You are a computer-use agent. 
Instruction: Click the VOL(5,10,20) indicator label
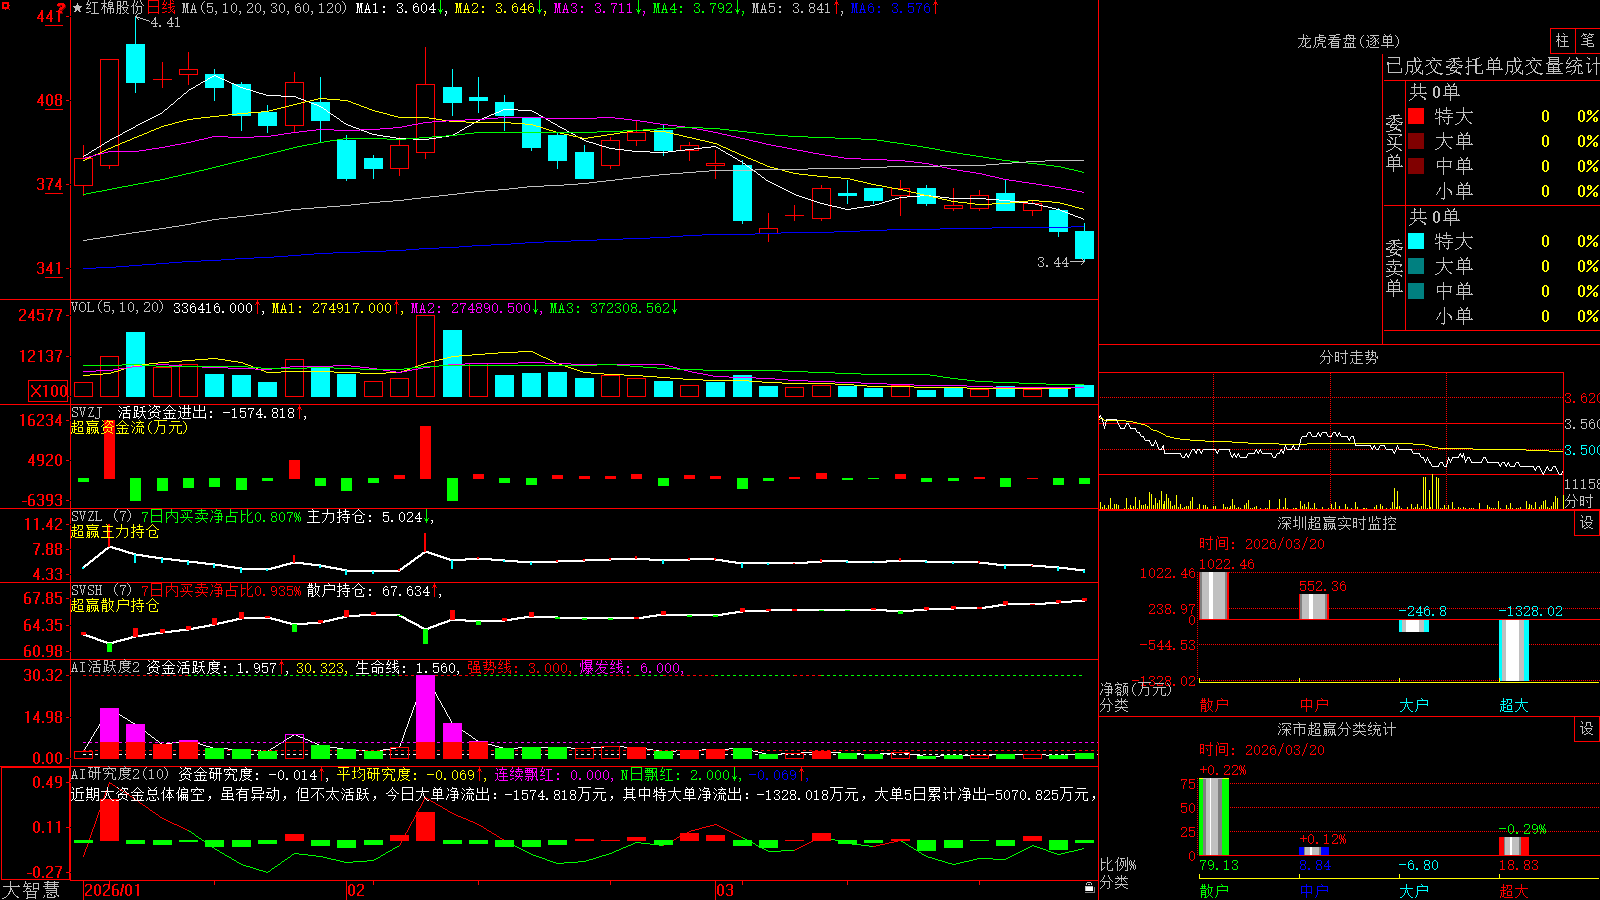117,308
